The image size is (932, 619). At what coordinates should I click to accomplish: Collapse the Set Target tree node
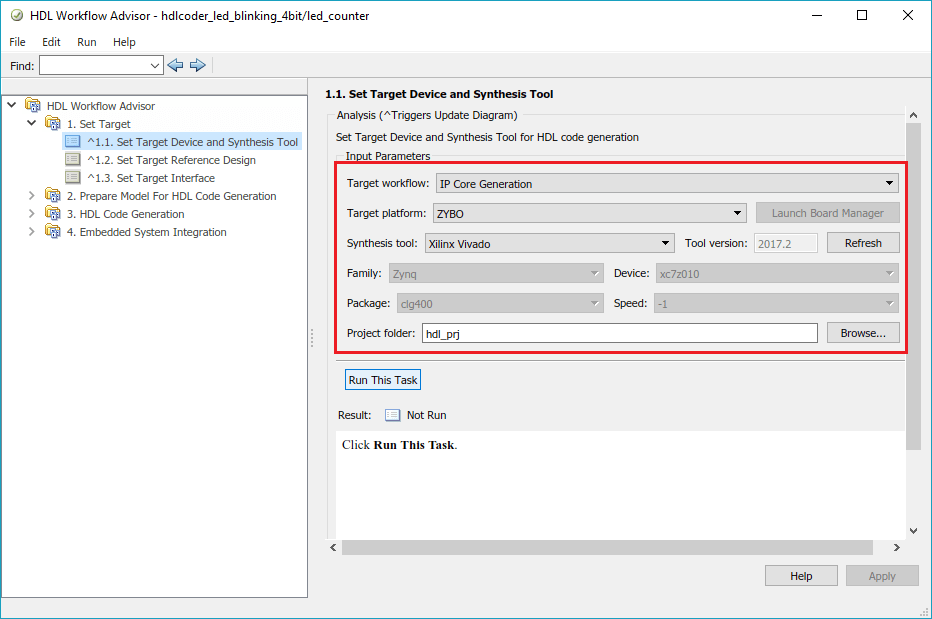[32, 124]
